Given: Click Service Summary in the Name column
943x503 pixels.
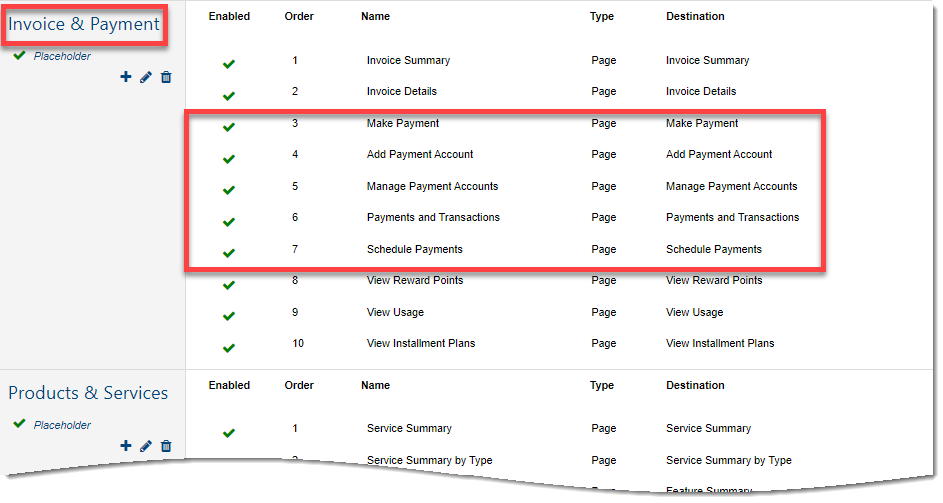Looking at the screenshot, I should tap(409, 428).
